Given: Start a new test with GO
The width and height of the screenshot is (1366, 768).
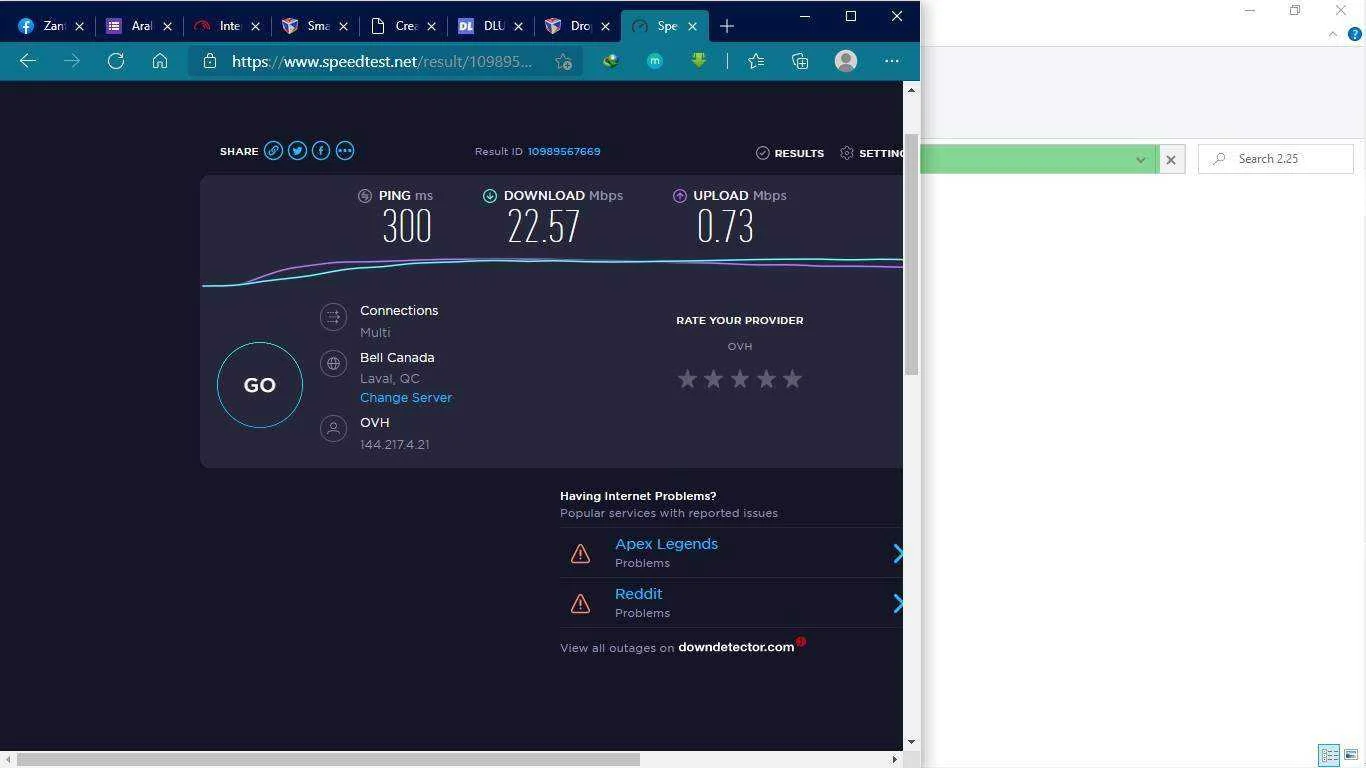Looking at the screenshot, I should pos(260,385).
